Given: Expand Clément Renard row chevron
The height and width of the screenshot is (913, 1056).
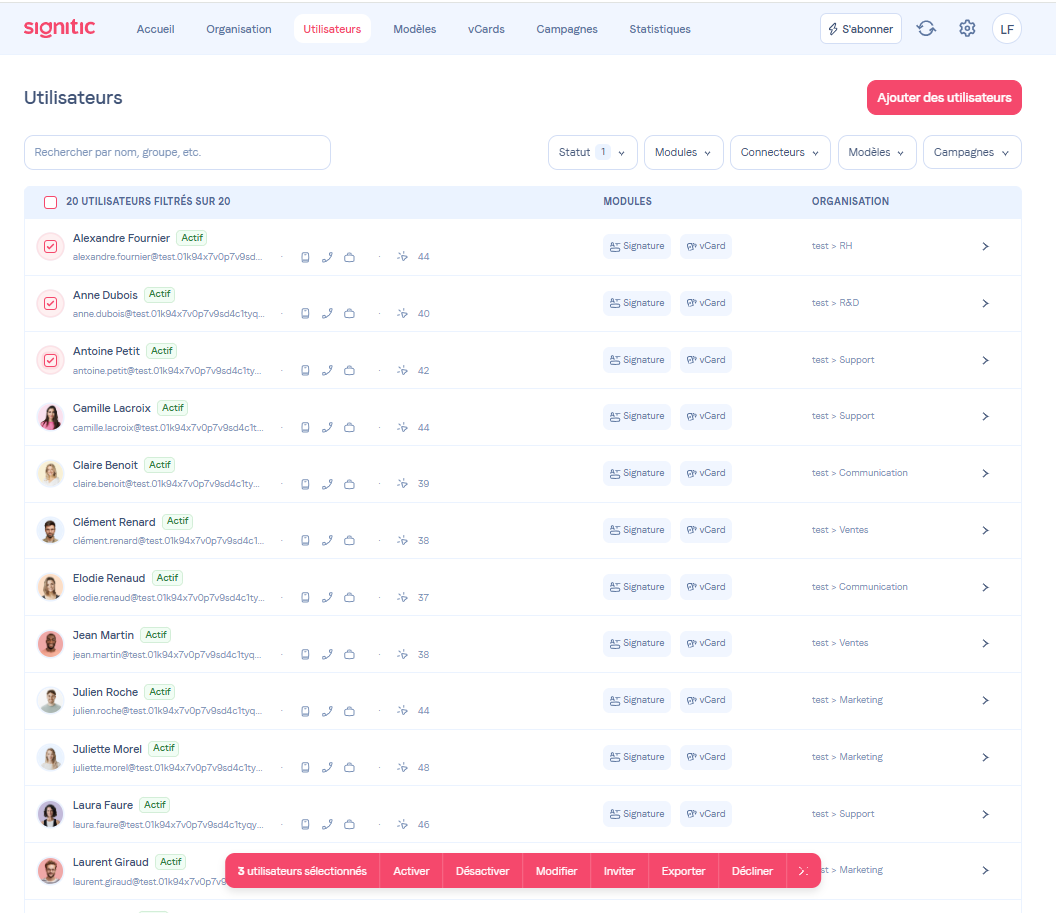Looking at the screenshot, I should click(x=985, y=531).
